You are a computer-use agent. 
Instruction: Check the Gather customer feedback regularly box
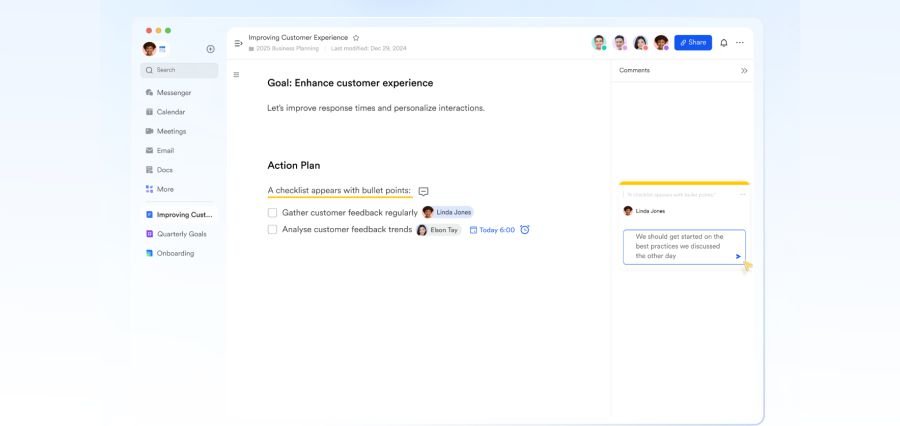click(272, 213)
